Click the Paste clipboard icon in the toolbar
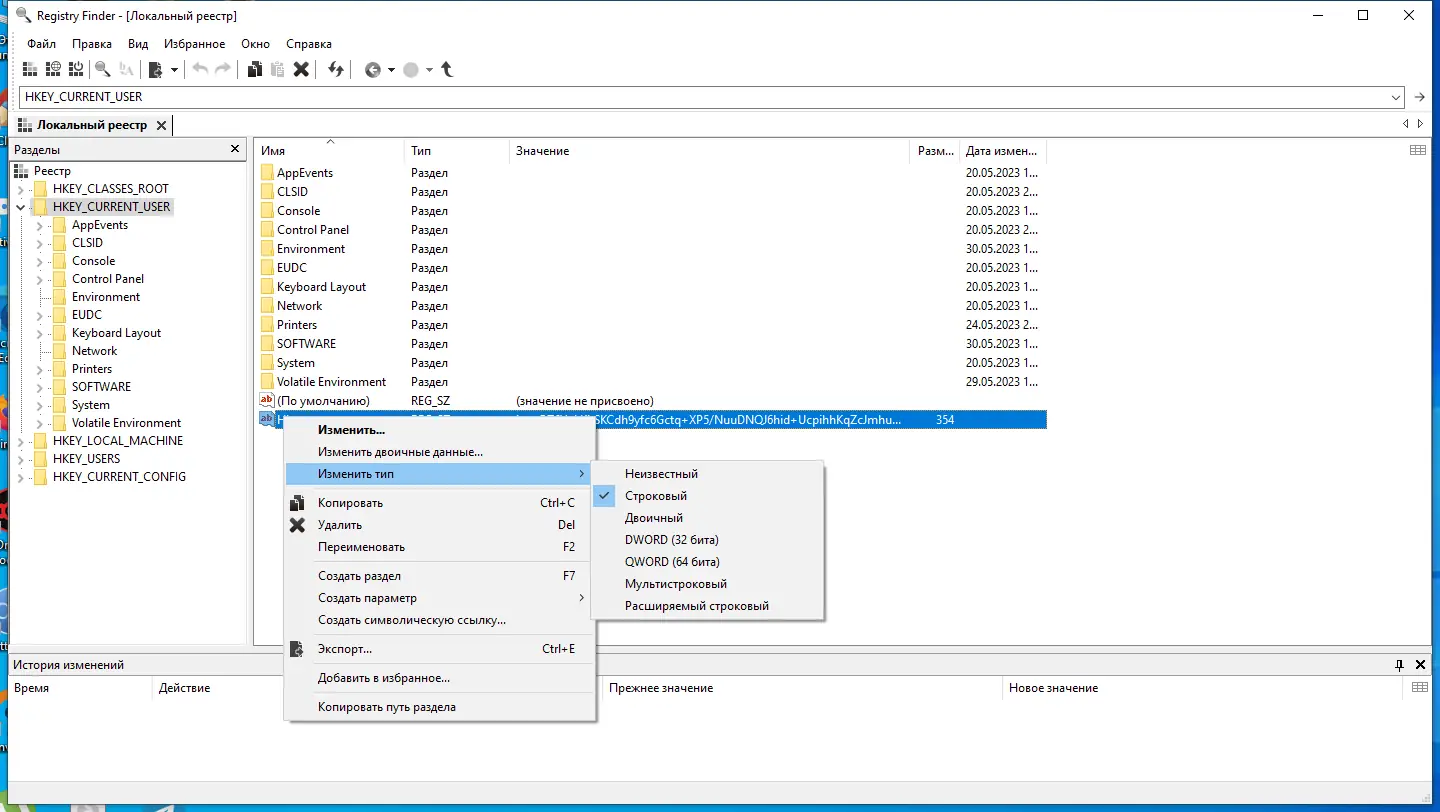Screen dimensions: 1440x812 click(x=277, y=69)
